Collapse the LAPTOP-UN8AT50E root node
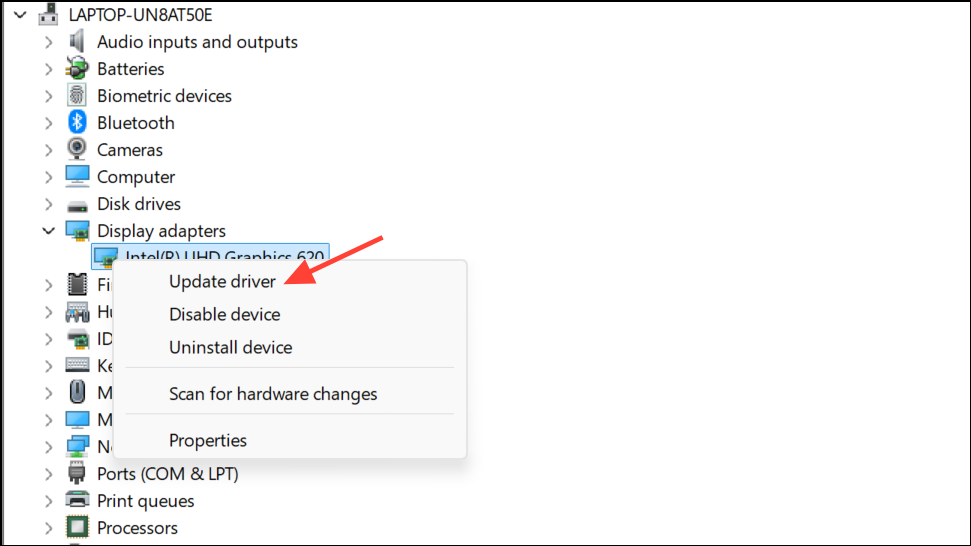 [19, 15]
